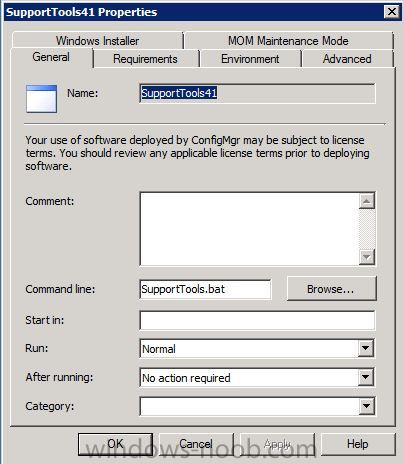Click the Command line field
The height and width of the screenshot is (464, 403).
(205, 289)
